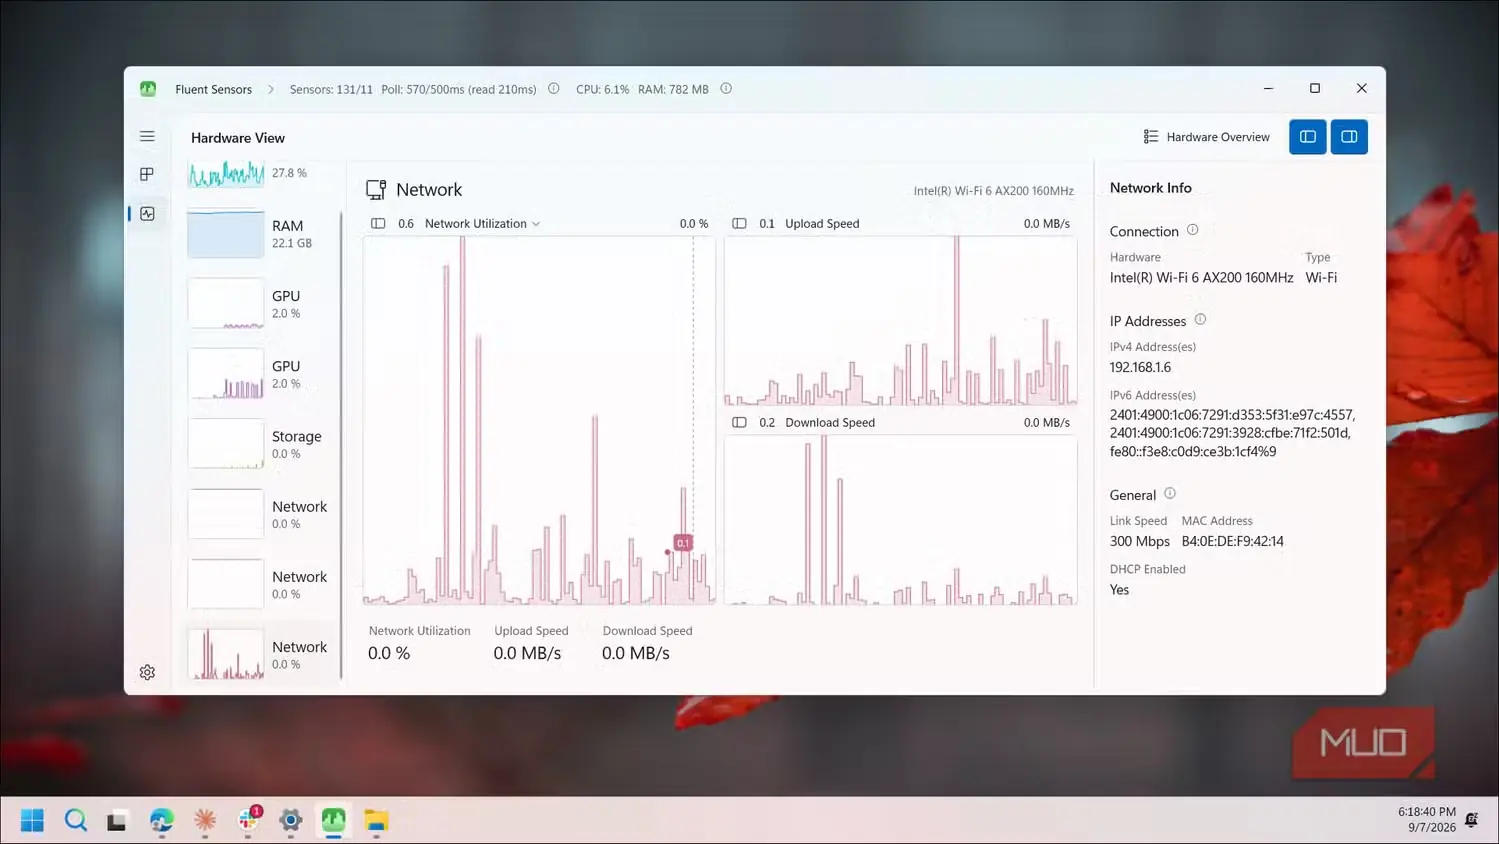The width and height of the screenshot is (1499, 844).
Task: Open File Explorer from taskbar
Action: pos(376,820)
